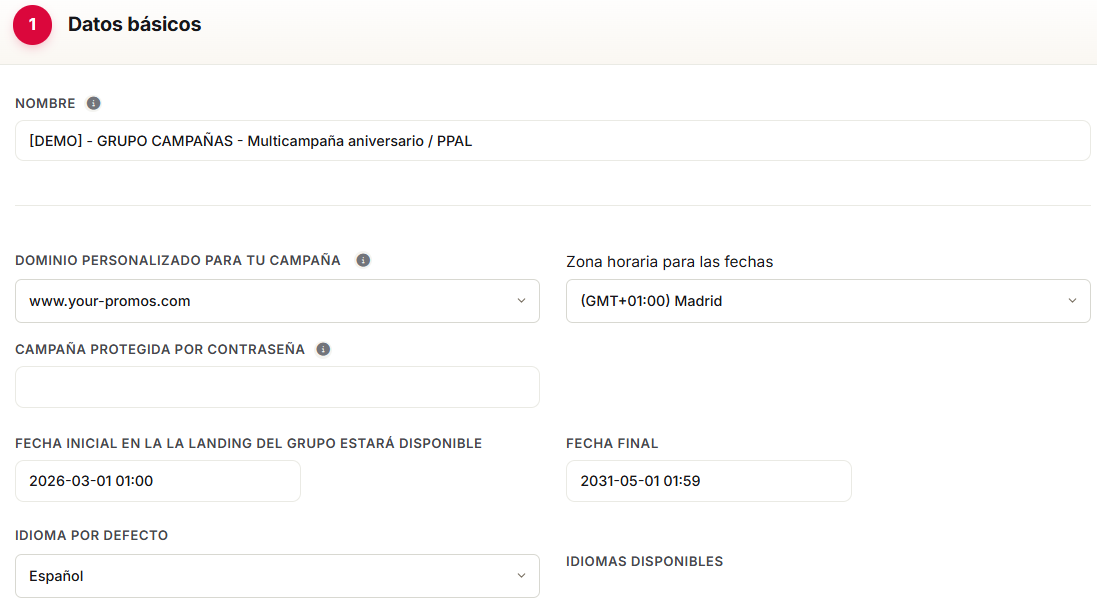Image resolution: width=1097 pixels, height=610 pixels.
Task: Click the chevron arrow in domain selector
Action: point(521,301)
